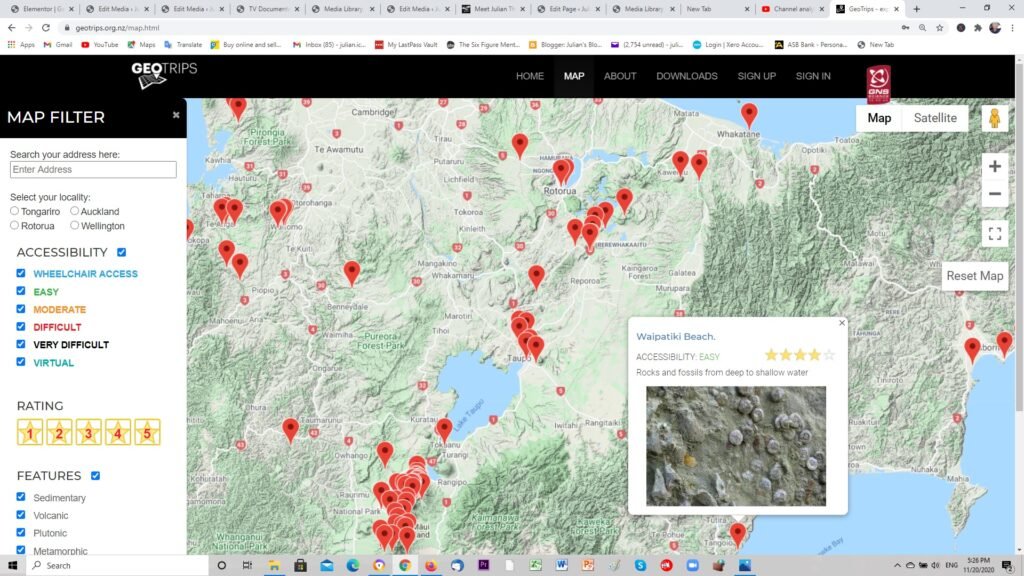This screenshot has height=576, width=1024.
Task: Close the Map Filter panel
Action: [x=176, y=115]
